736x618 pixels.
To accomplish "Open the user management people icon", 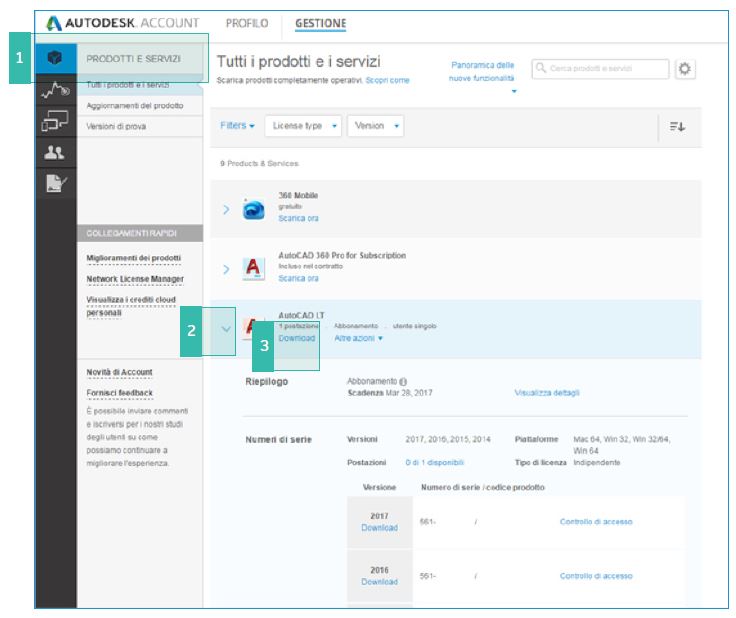I will tap(55, 152).
